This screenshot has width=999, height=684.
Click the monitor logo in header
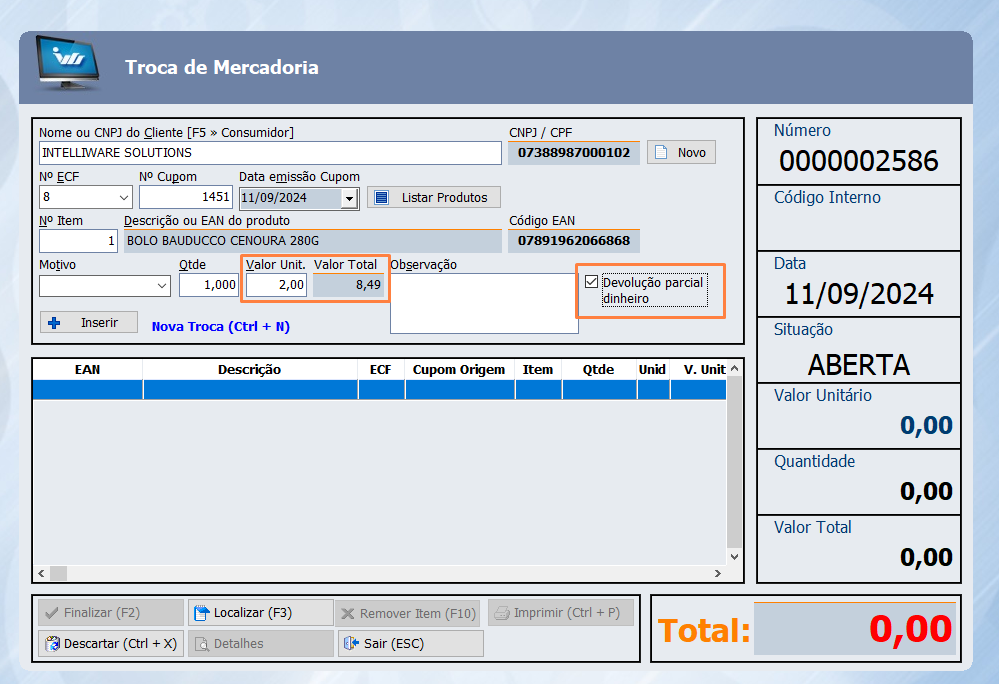pyautogui.click(x=67, y=65)
